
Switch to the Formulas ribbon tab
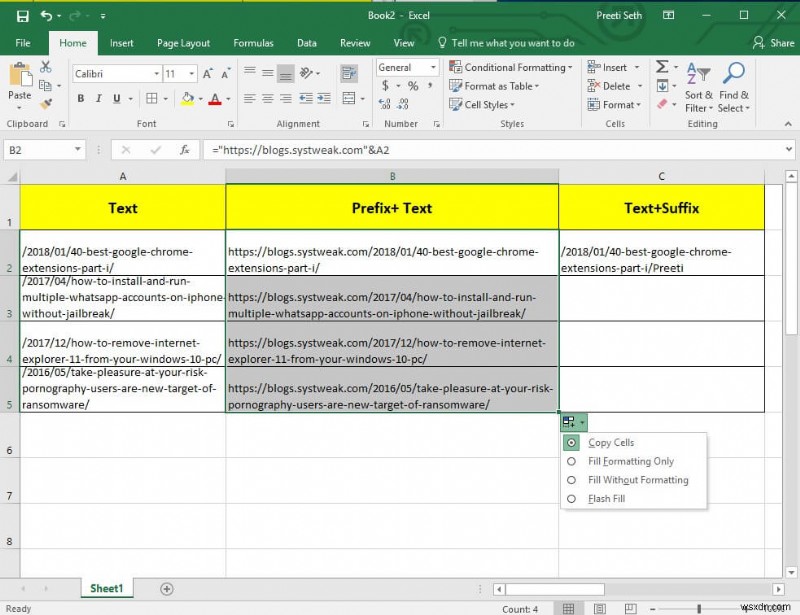(x=253, y=43)
